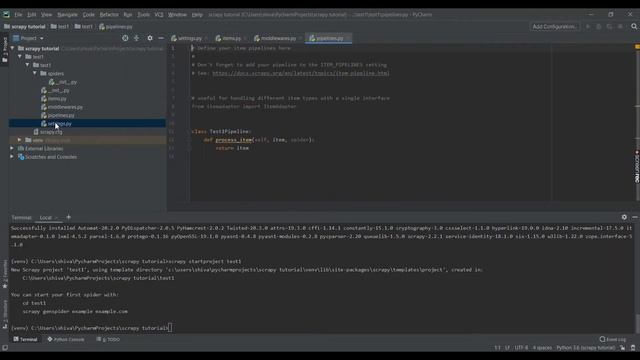The image size is (640, 360).
Task: Open the File menu
Action: [x=18, y=14]
